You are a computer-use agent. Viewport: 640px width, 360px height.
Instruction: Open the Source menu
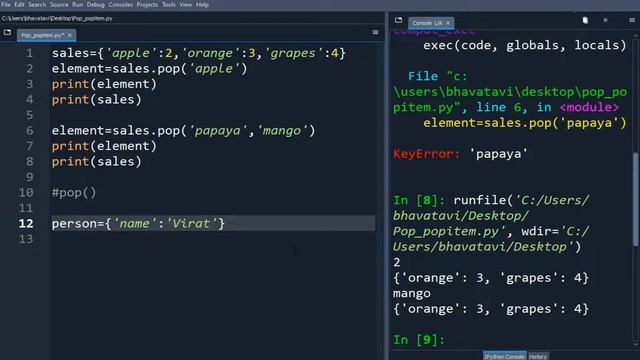tap(59, 4)
